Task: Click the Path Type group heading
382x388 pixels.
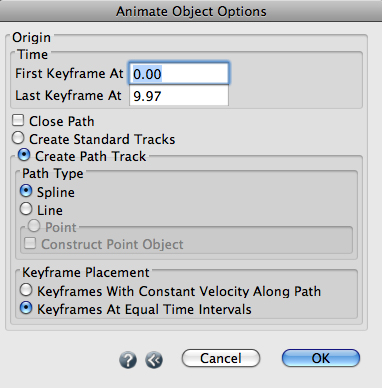Action: (53, 174)
